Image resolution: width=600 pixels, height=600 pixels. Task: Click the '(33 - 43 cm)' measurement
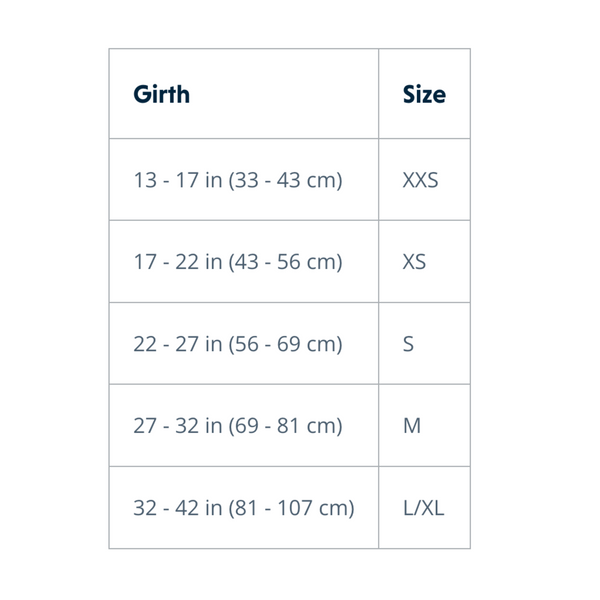[286, 181]
